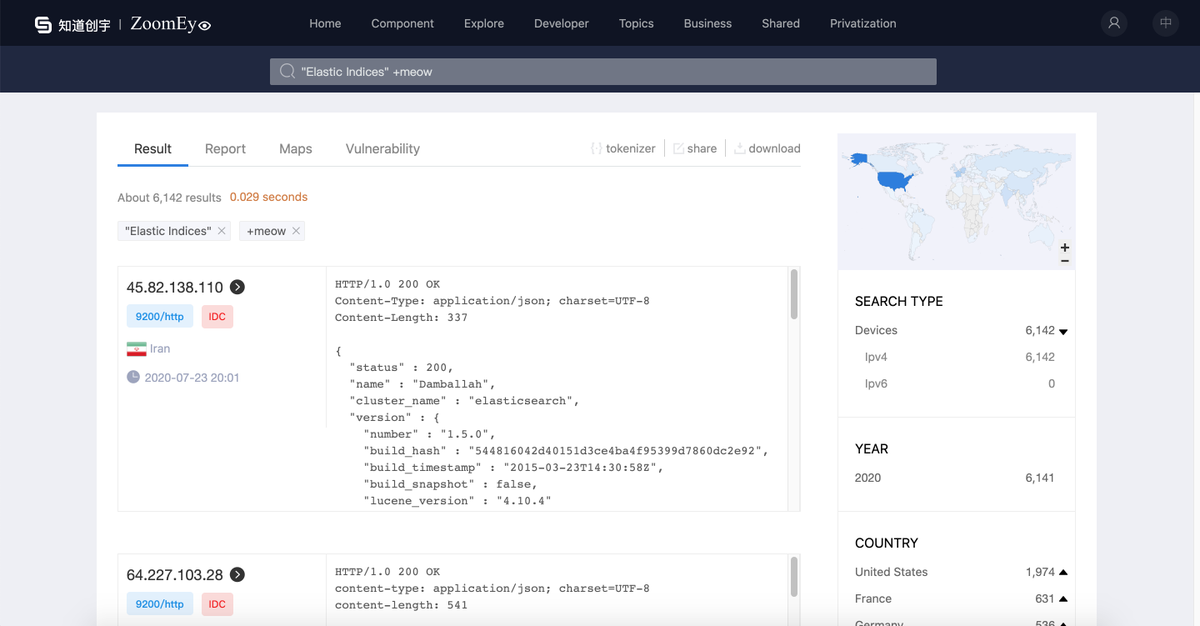The height and width of the screenshot is (626, 1200).
Task: Click the "About 6,142 results" text
Action: [x=169, y=198]
